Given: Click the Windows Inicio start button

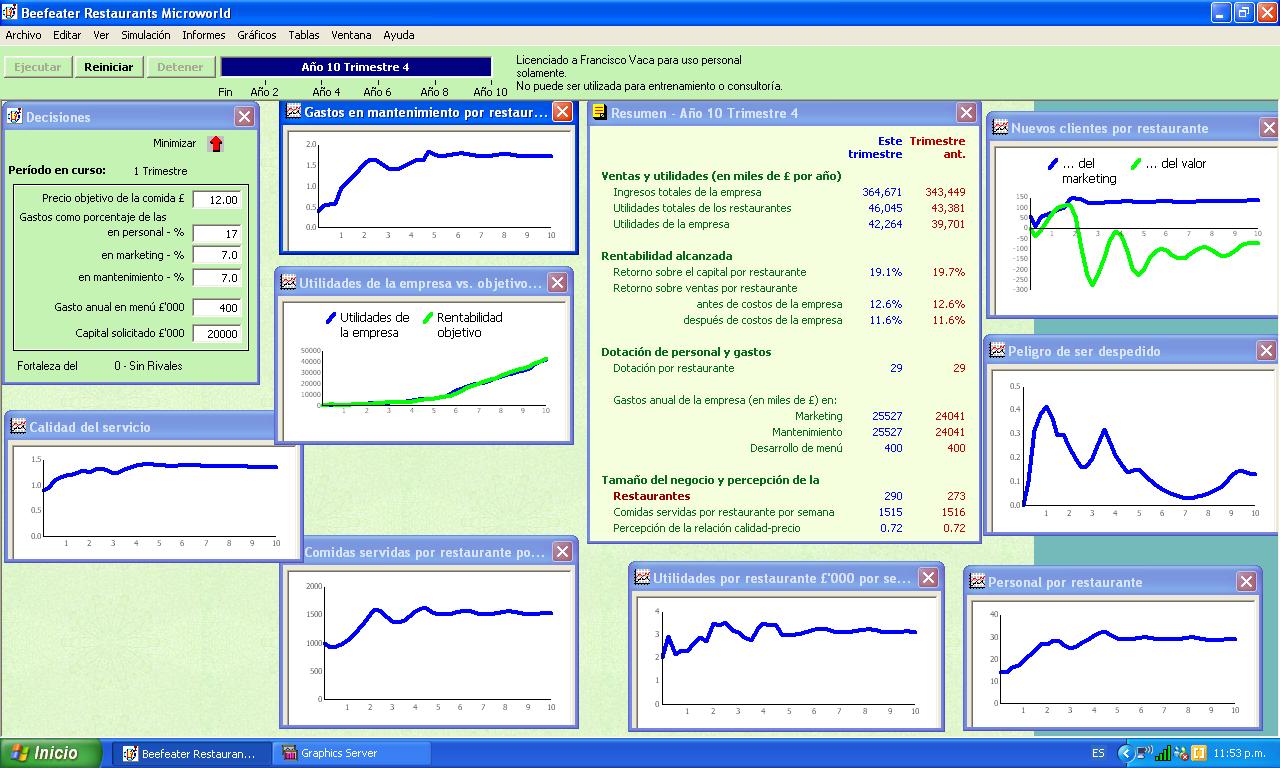Looking at the screenshot, I should point(52,753).
